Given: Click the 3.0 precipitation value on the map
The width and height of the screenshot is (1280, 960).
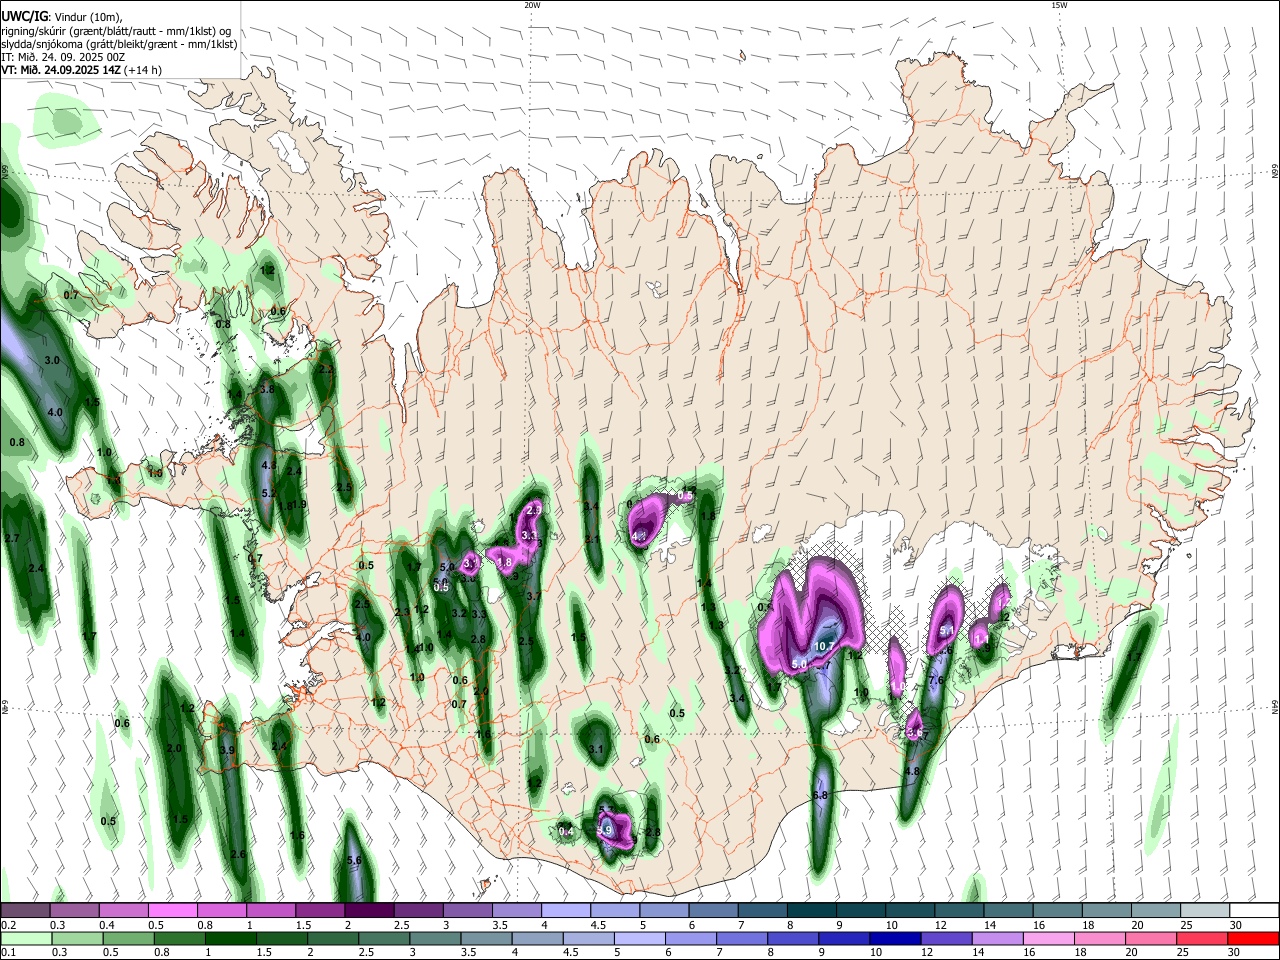Looking at the screenshot, I should point(53,360).
